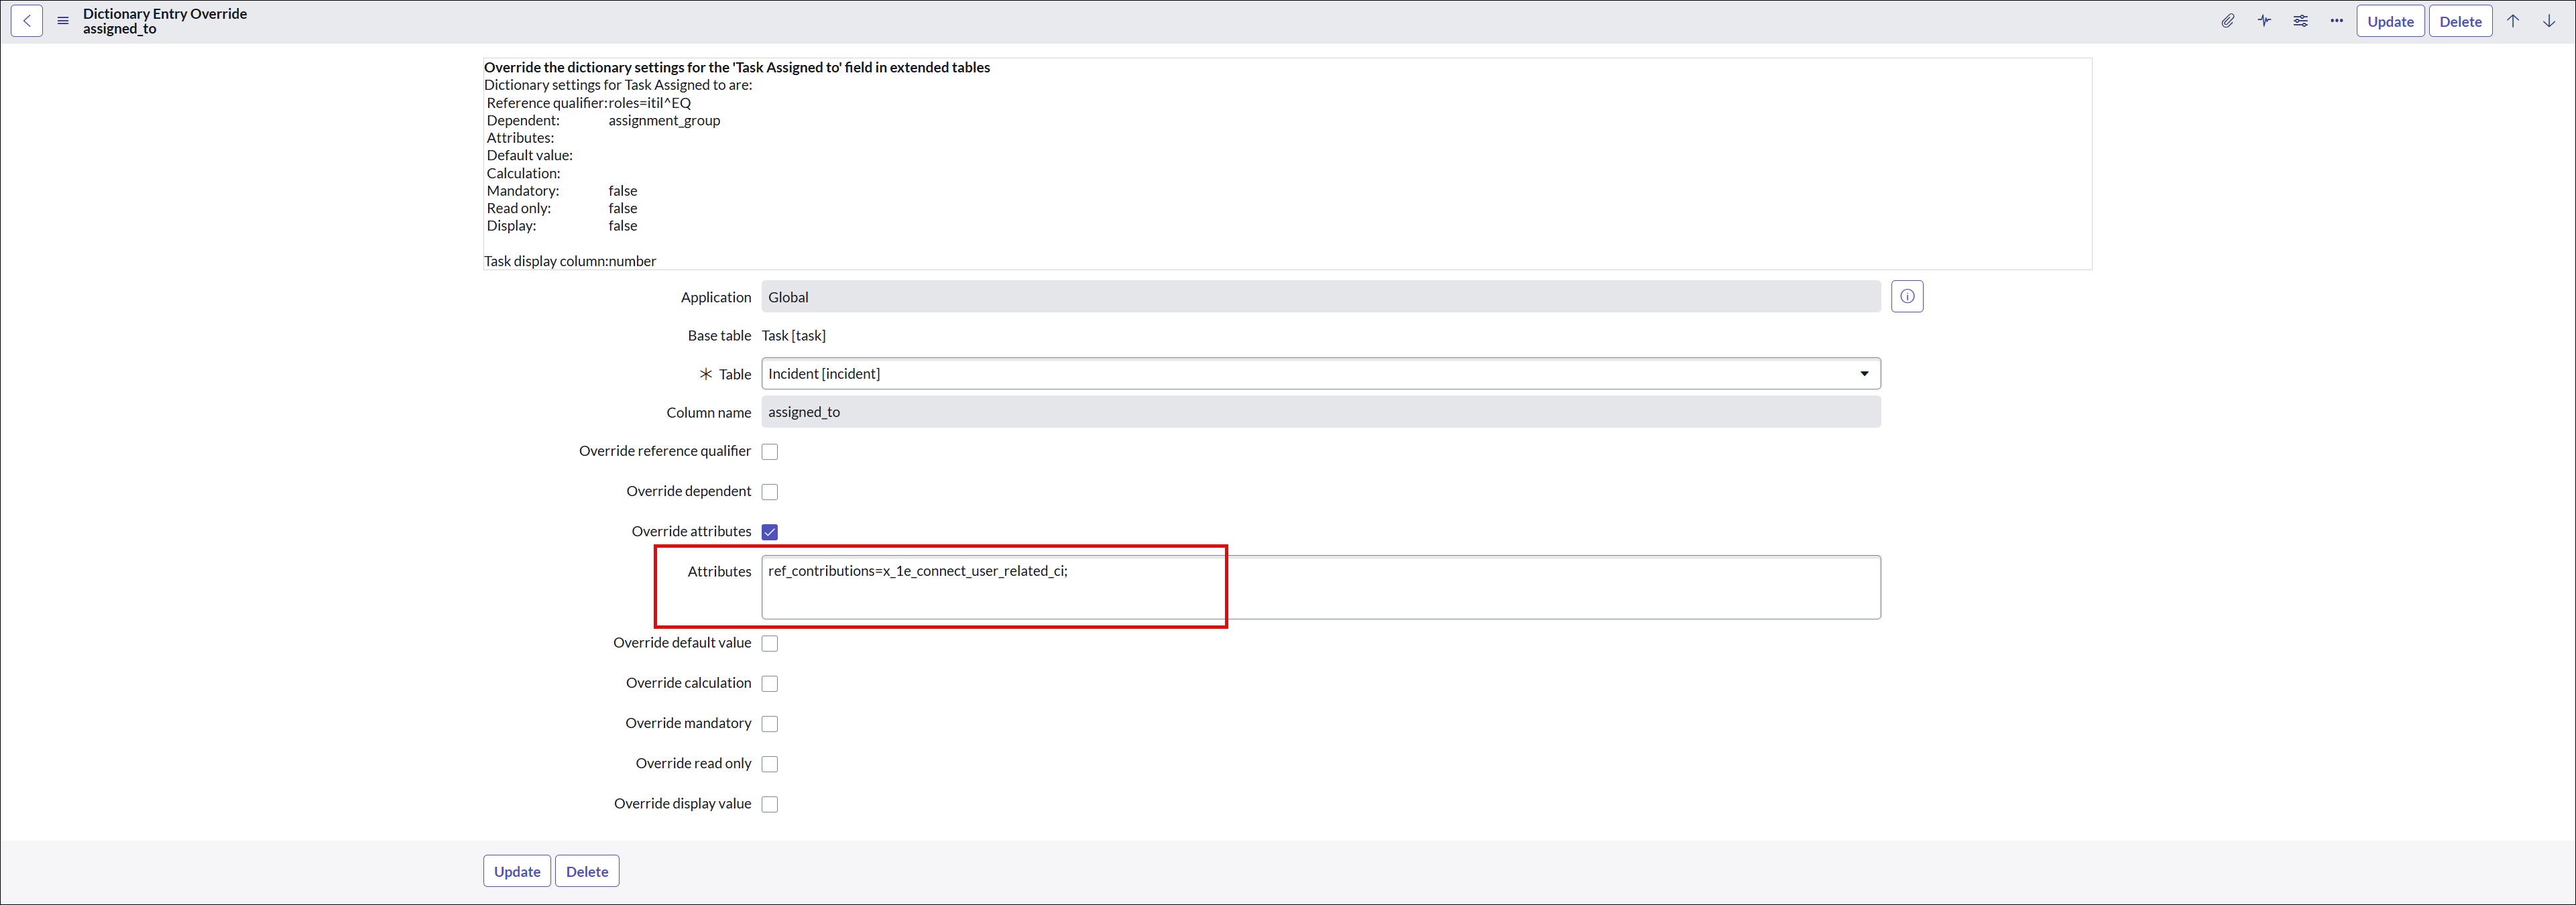
Task: Go to previous record with the up arrow
Action: [x=2512, y=21]
